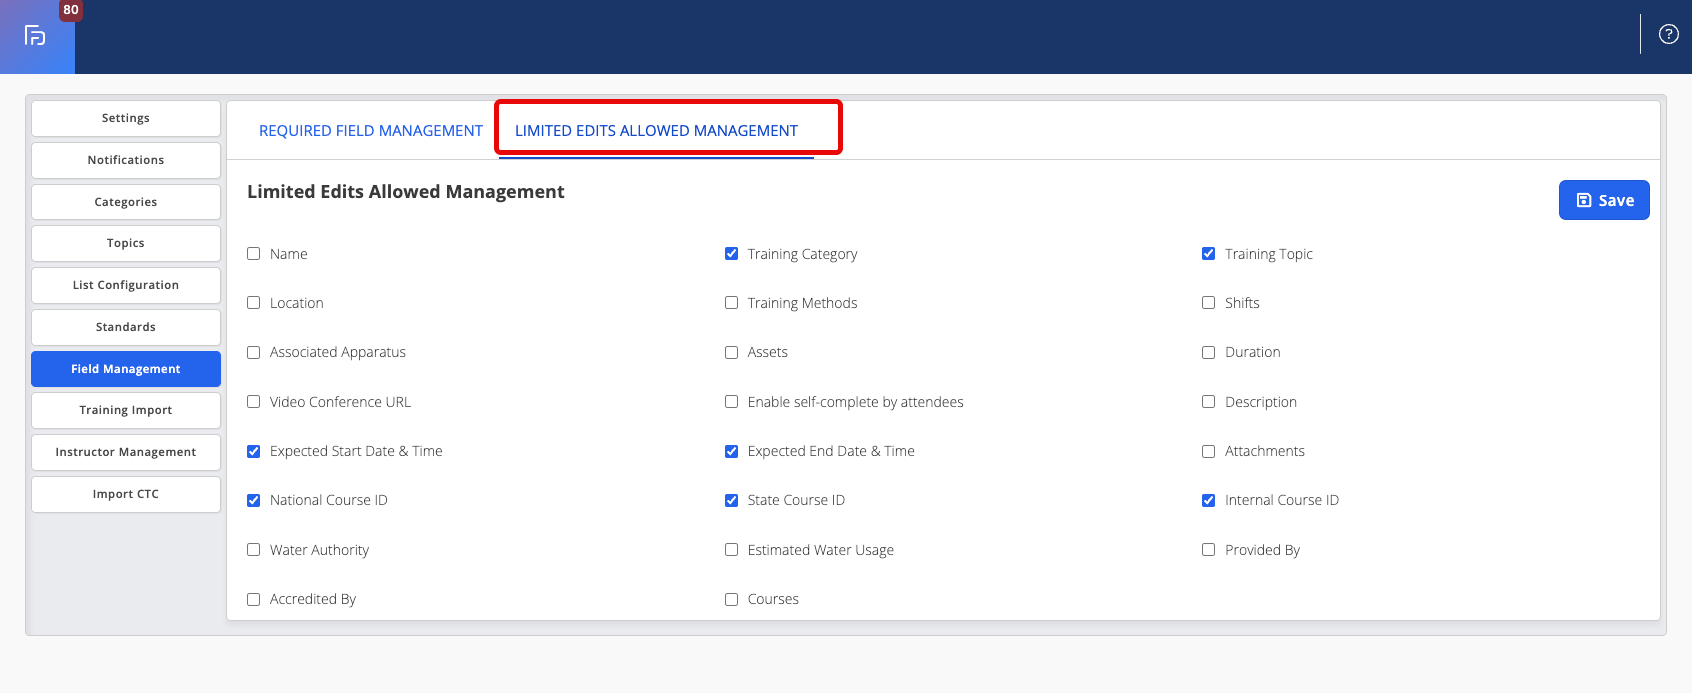Tick the Shifts checkbox
Image resolution: width=1692 pixels, height=693 pixels.
[x=1208, y=303]
